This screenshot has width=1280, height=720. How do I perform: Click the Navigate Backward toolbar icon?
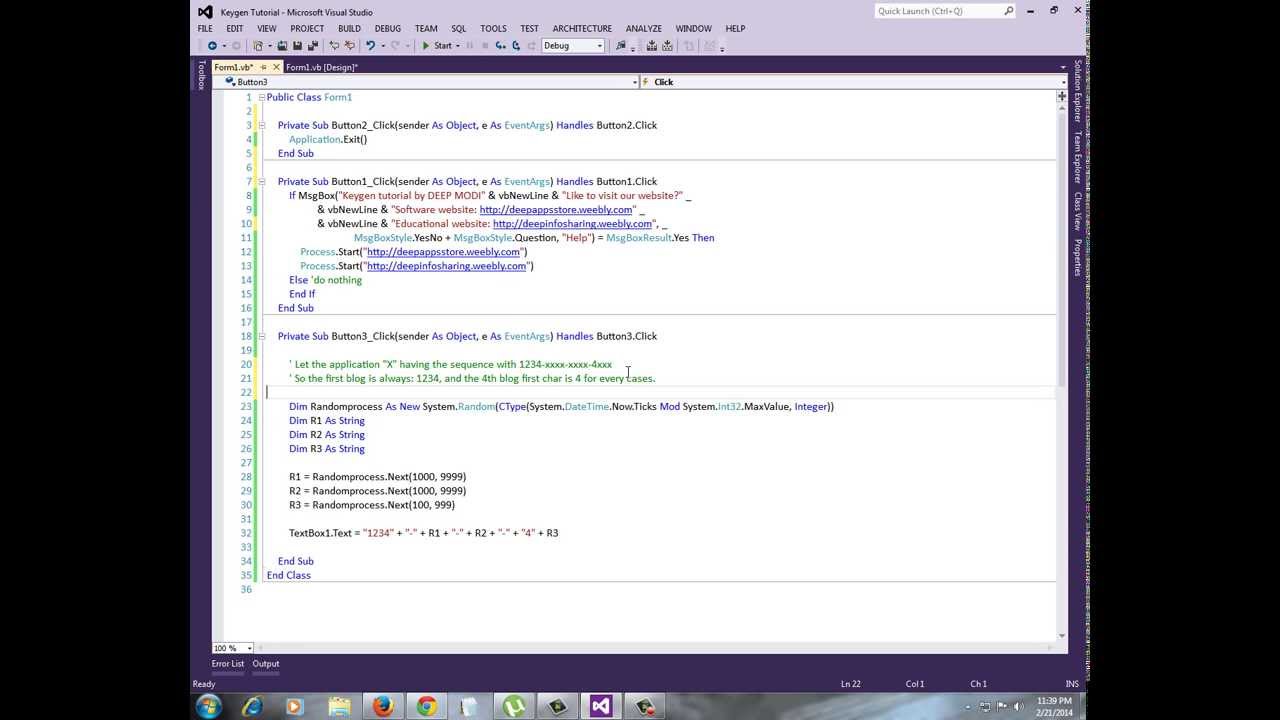click(211, 45)
